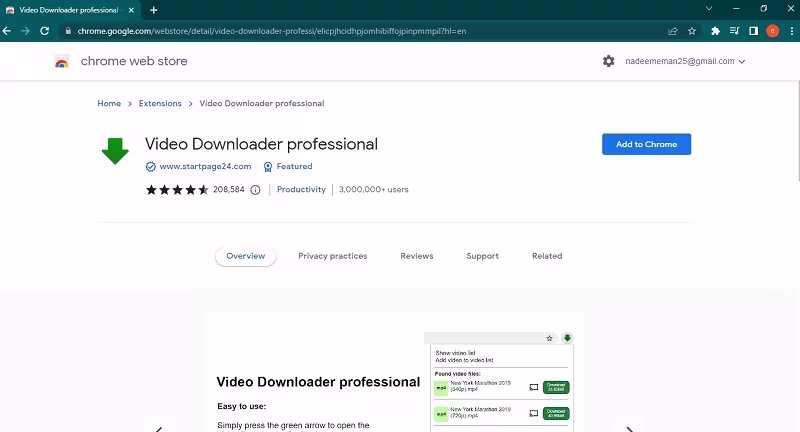Bookmark this page with the star icon
Viewport: 800px width, 432px height.
click(692, 31)
